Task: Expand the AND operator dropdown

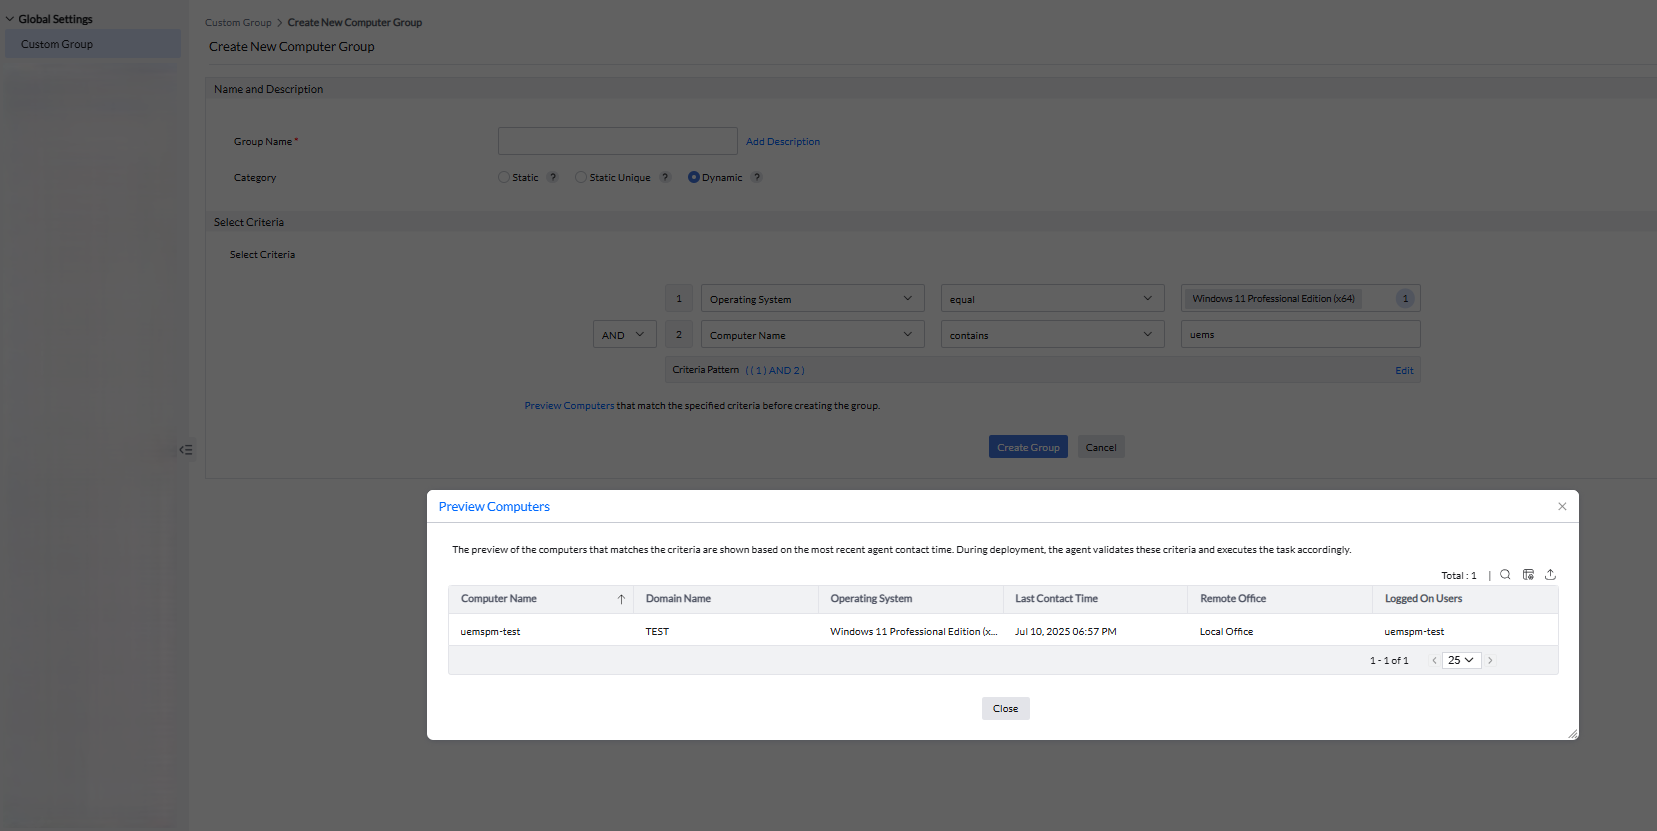Action: coord(624,335)
